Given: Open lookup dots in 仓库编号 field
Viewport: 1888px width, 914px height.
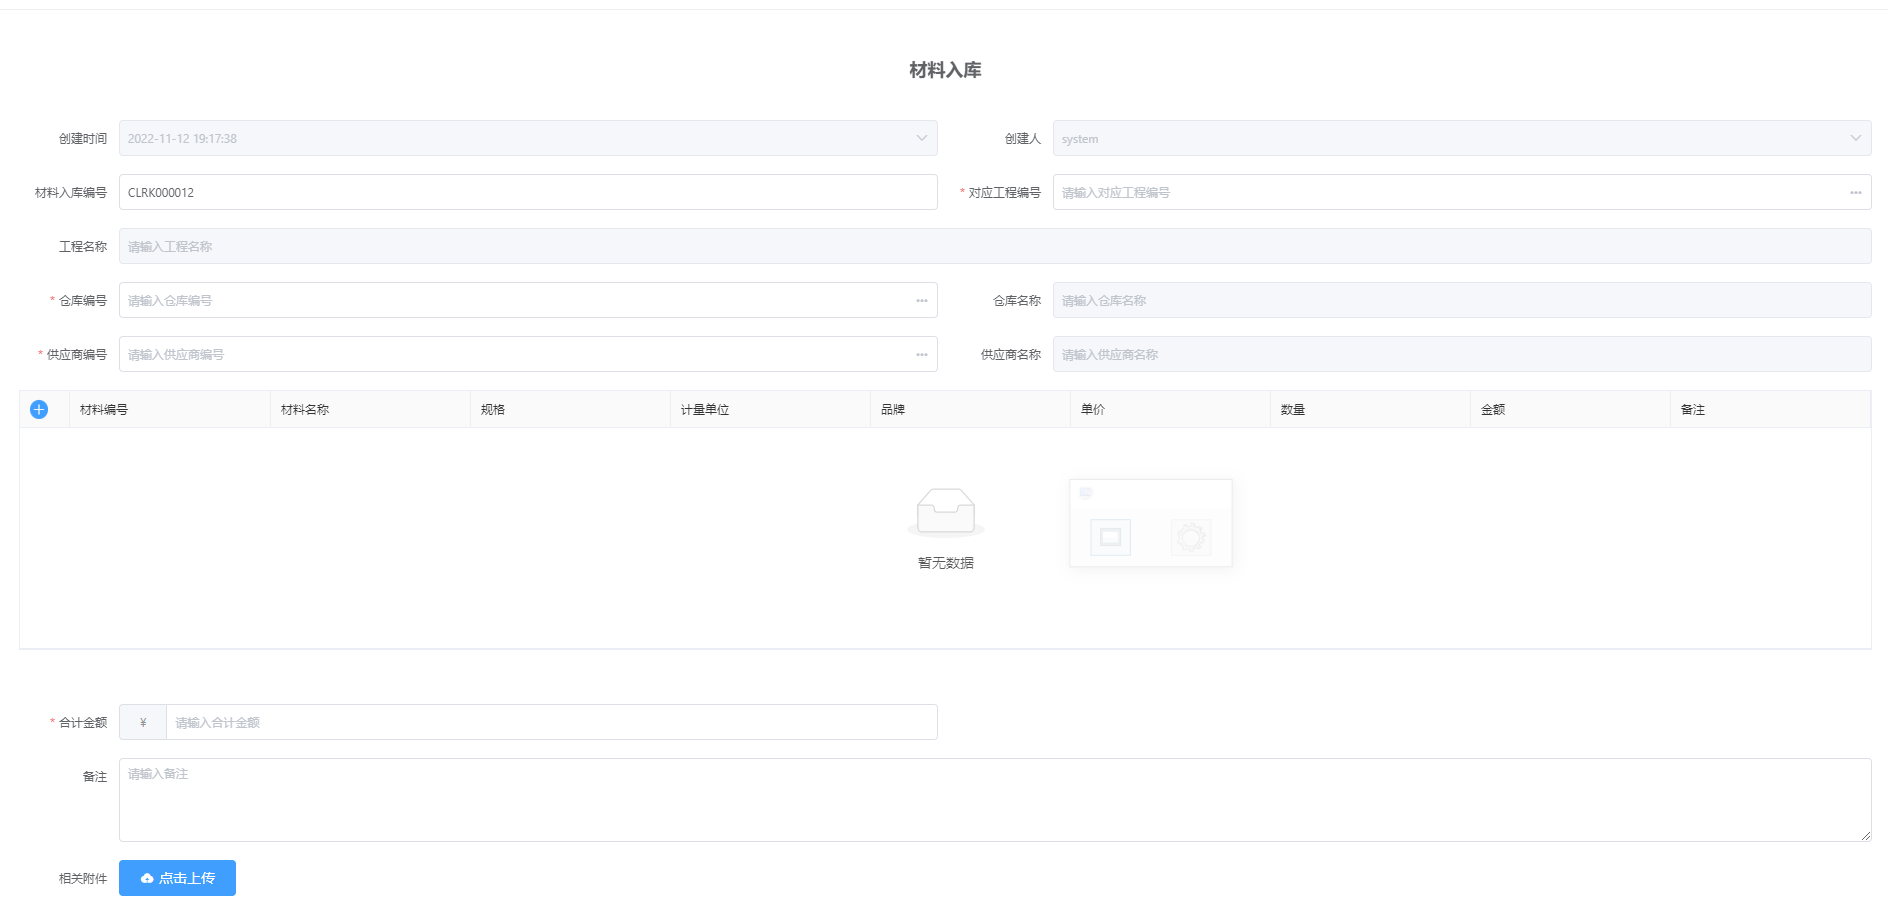Looking at the screenshot, I should pyautogui.click(x=921, y=301).
